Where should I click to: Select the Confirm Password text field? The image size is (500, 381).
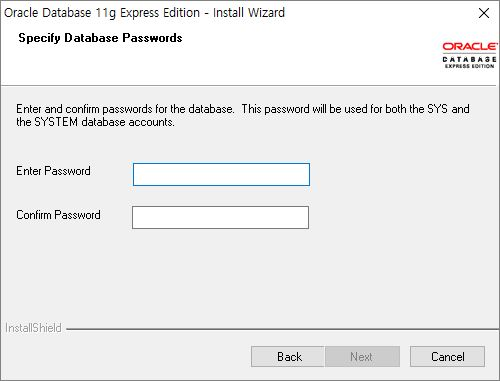click(x=220, y=217)
